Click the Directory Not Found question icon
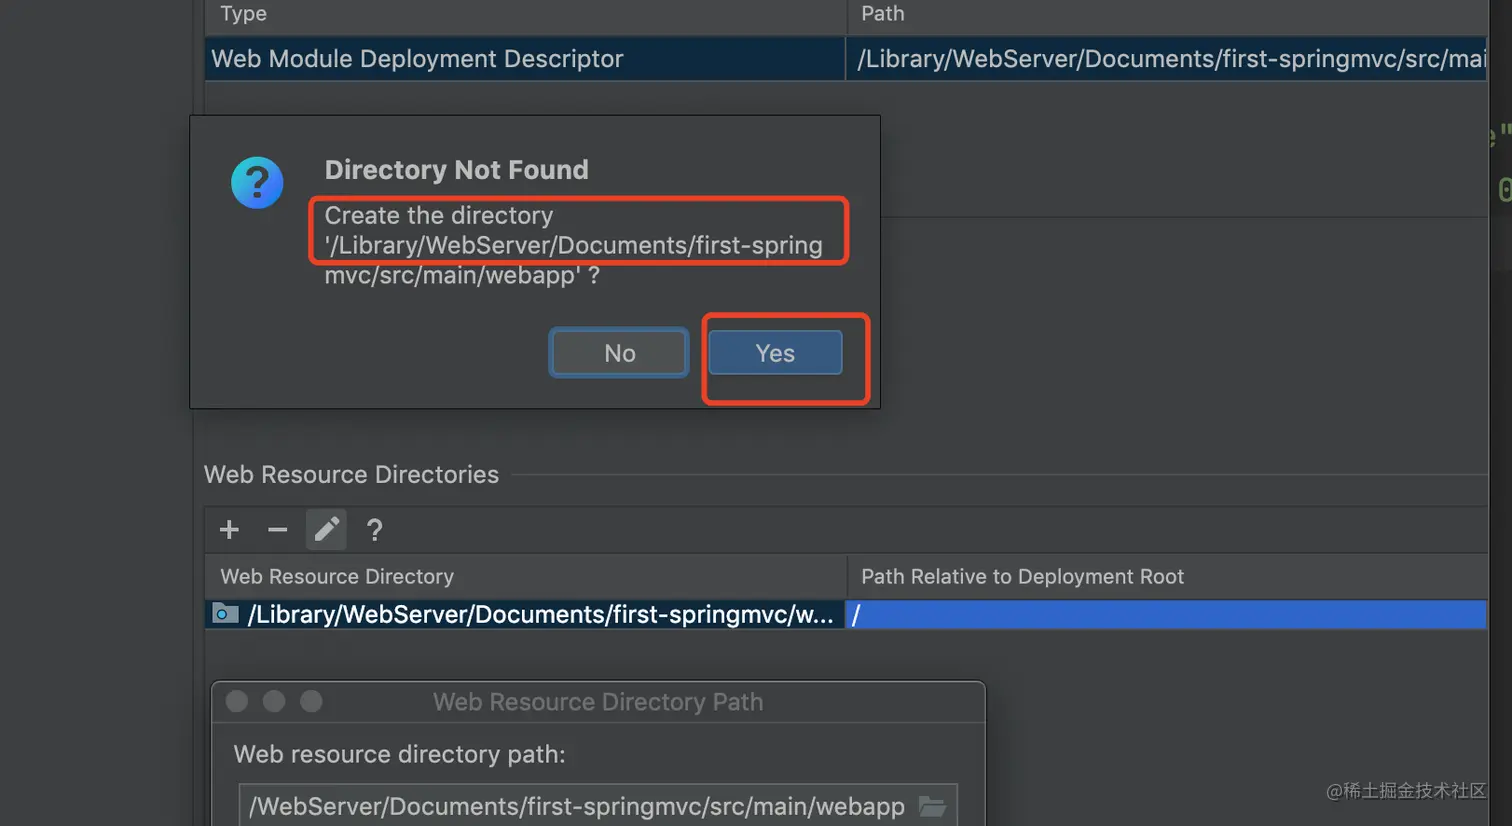 [257, 183]
